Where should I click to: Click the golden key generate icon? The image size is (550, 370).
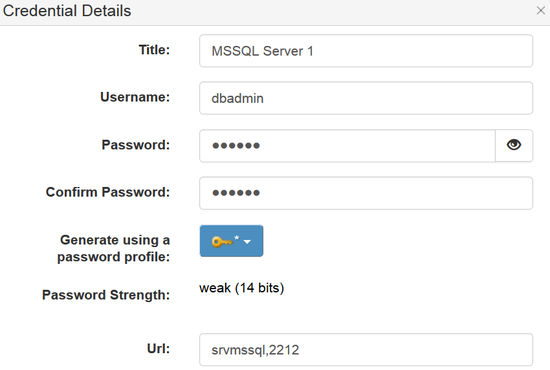pyautogui.click(x=222, y=242)
